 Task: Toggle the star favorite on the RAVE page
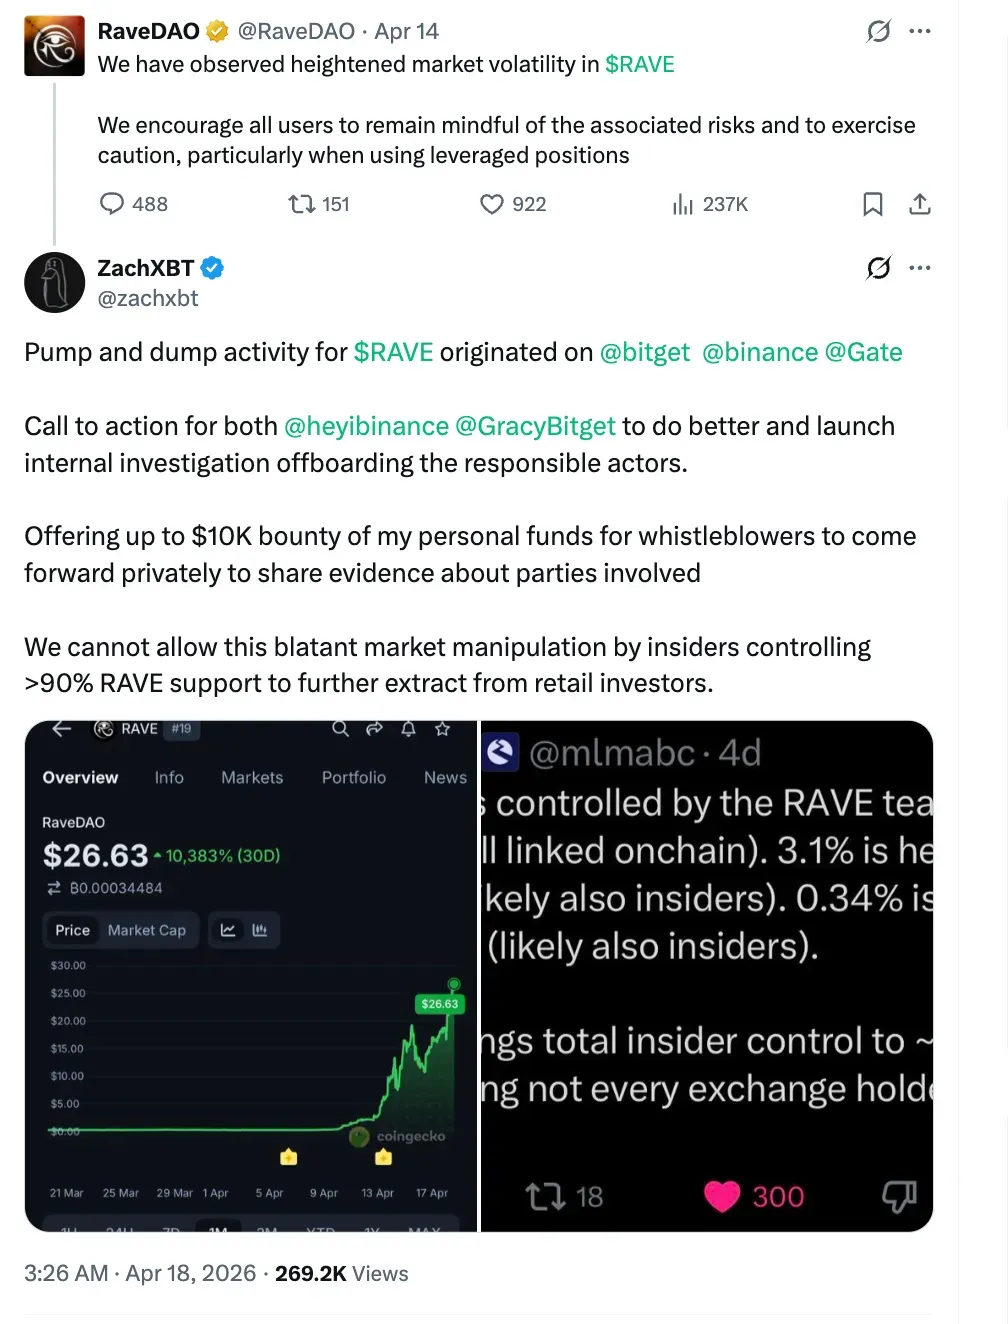click(x=441, y=729)
